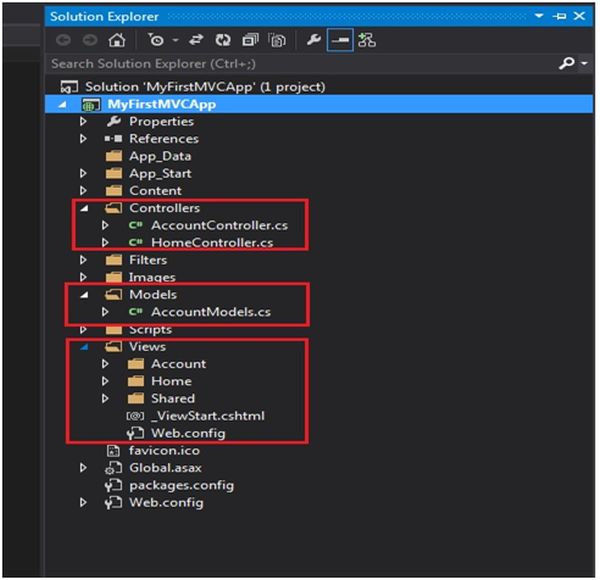
Task: Collapse the MyFirstMVCApp project node
Action: tap(62, 104)
